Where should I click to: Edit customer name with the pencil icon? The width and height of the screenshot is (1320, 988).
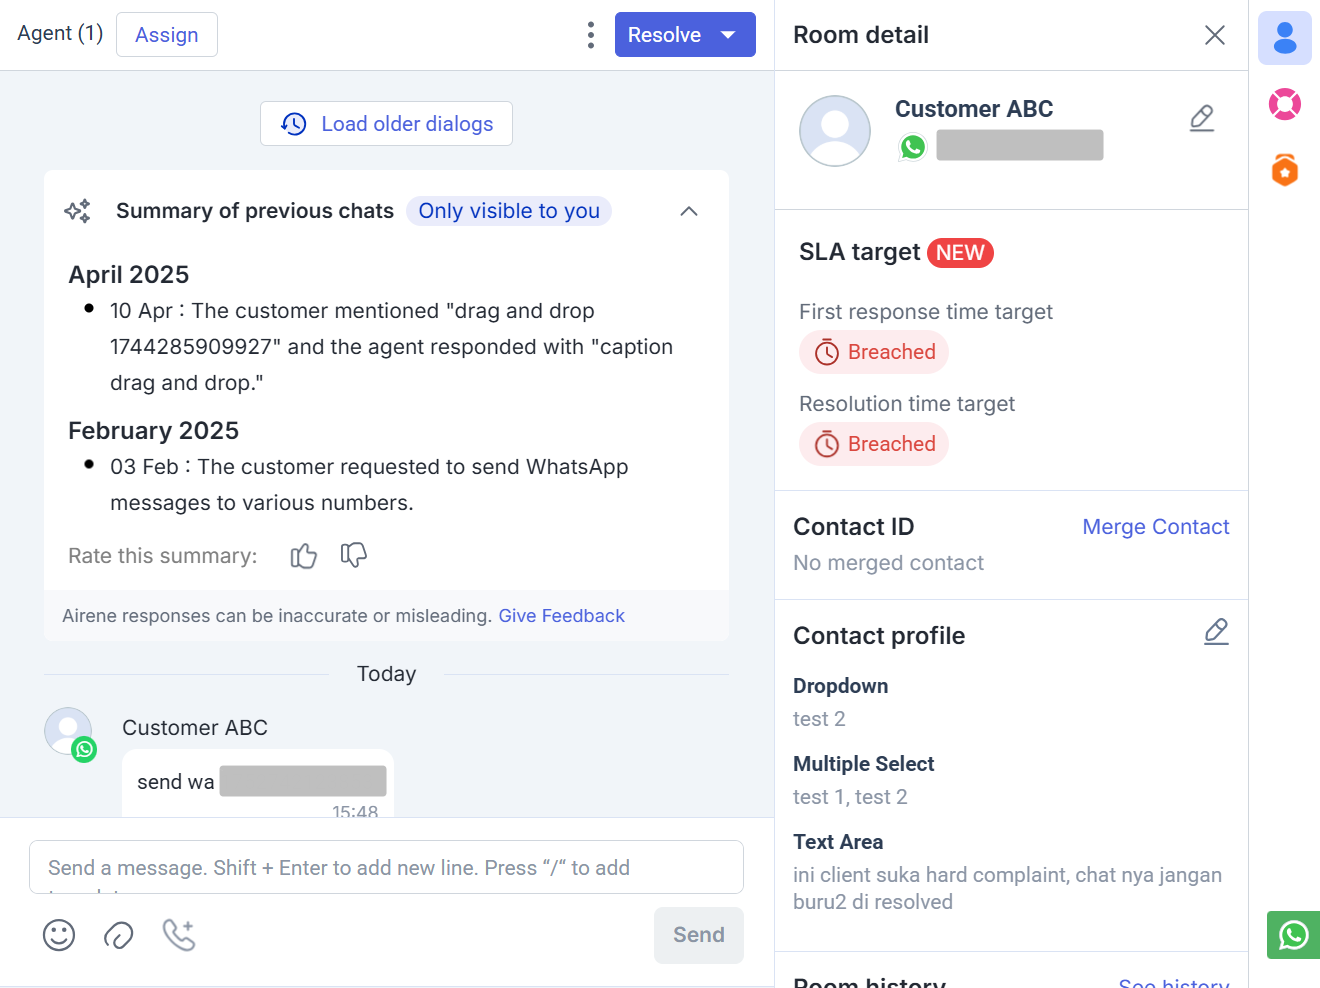pyautogui.click(x=1202, y=118)
